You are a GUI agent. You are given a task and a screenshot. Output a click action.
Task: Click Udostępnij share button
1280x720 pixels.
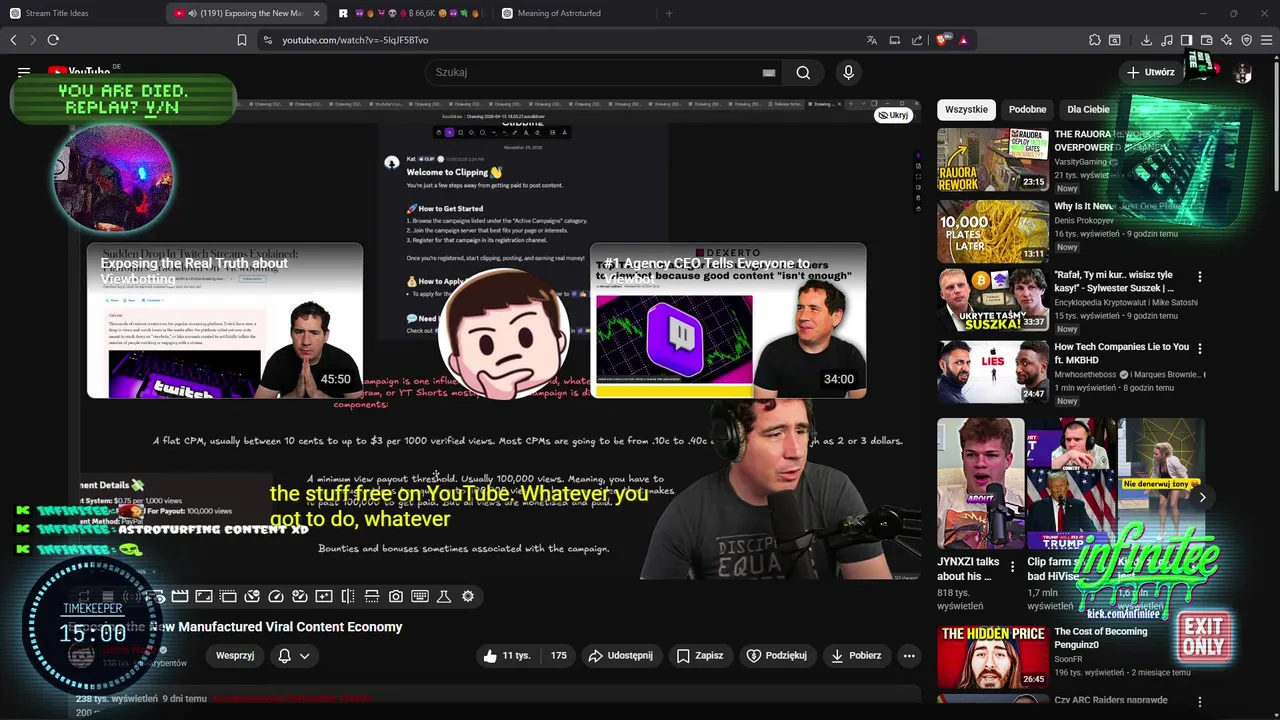coord(620,656)
